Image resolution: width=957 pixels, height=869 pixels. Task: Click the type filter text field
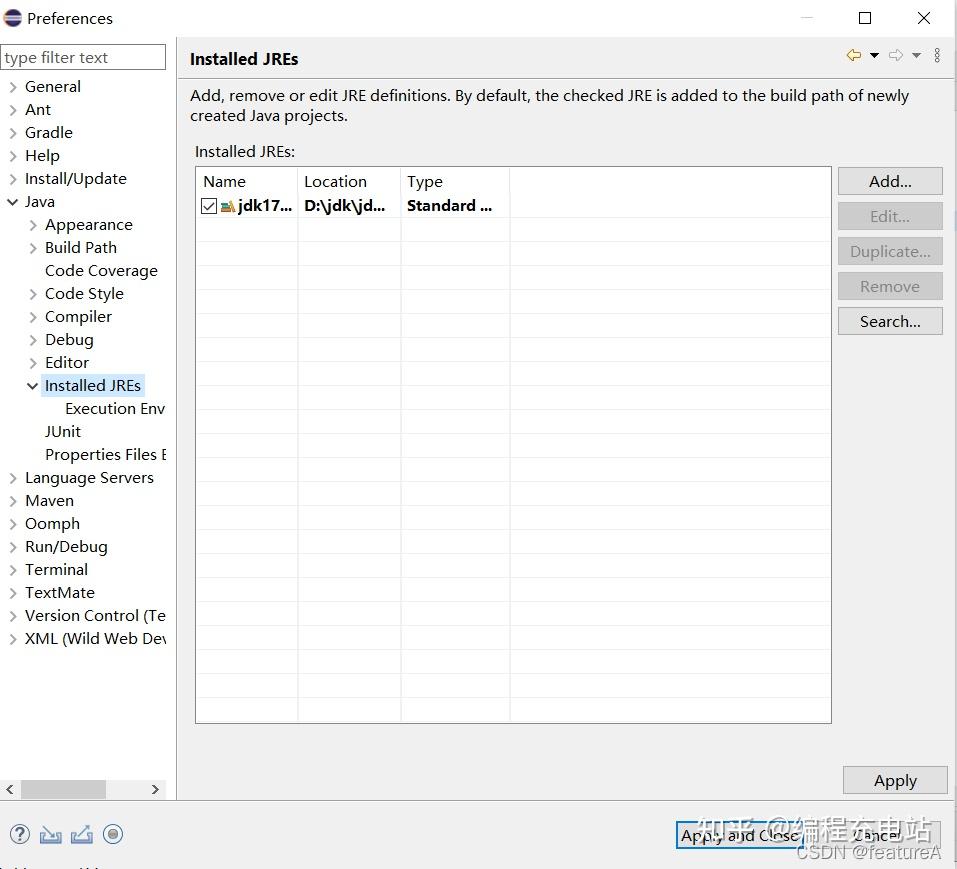[x=83, y=57]
